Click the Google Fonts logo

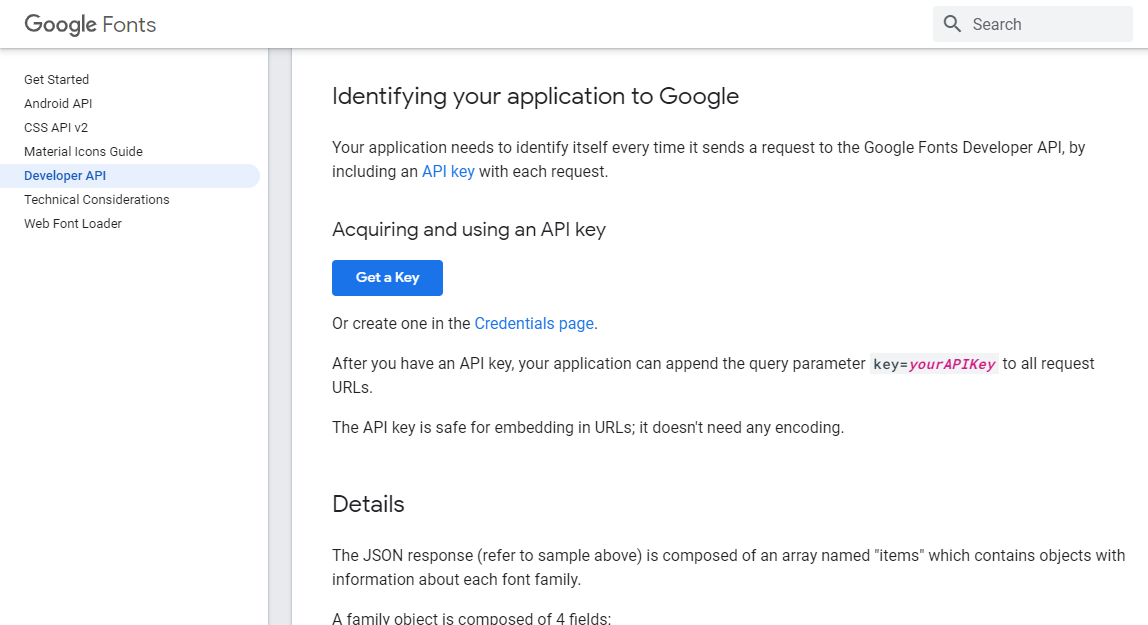(x=90, y=24)
